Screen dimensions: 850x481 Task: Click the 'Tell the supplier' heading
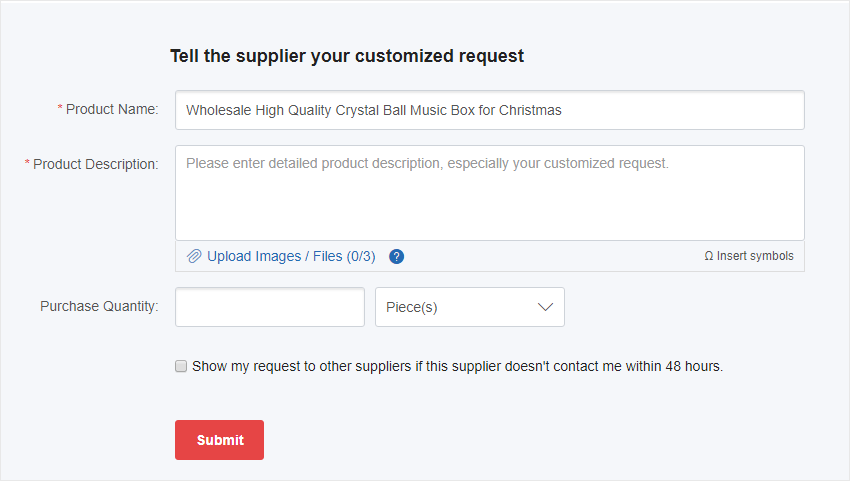[x=347, y=56]
